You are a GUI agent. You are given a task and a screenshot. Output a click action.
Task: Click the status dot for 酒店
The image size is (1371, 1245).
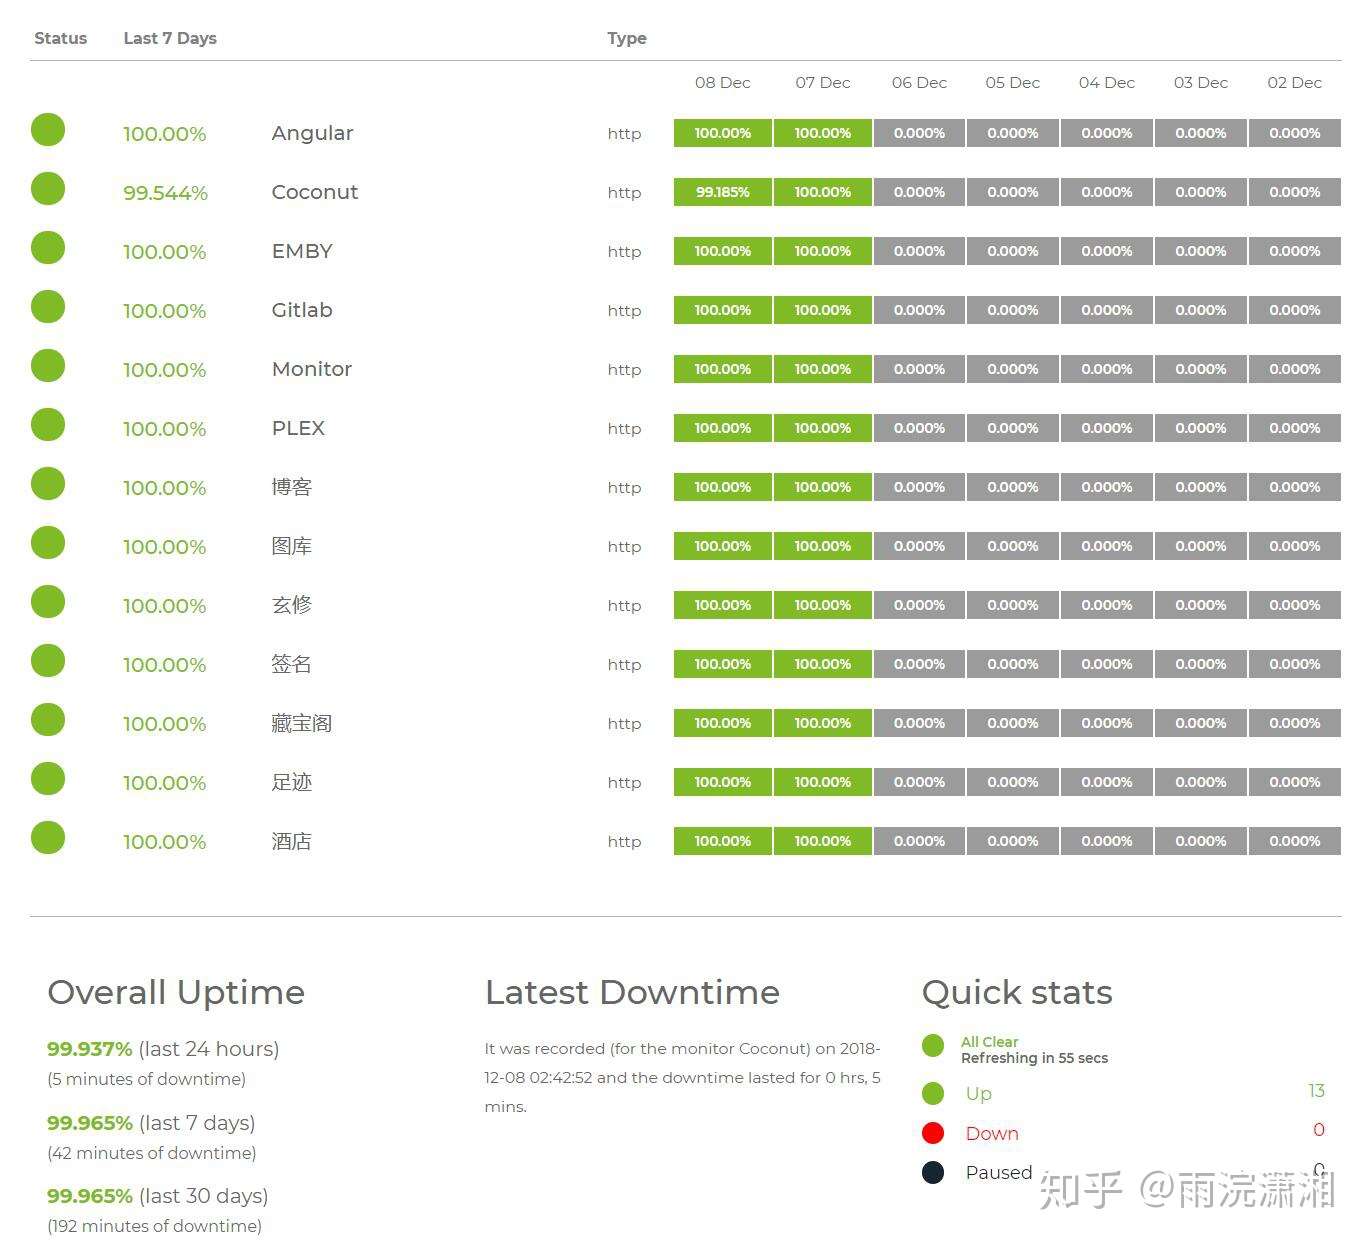(x=48, y=838)
